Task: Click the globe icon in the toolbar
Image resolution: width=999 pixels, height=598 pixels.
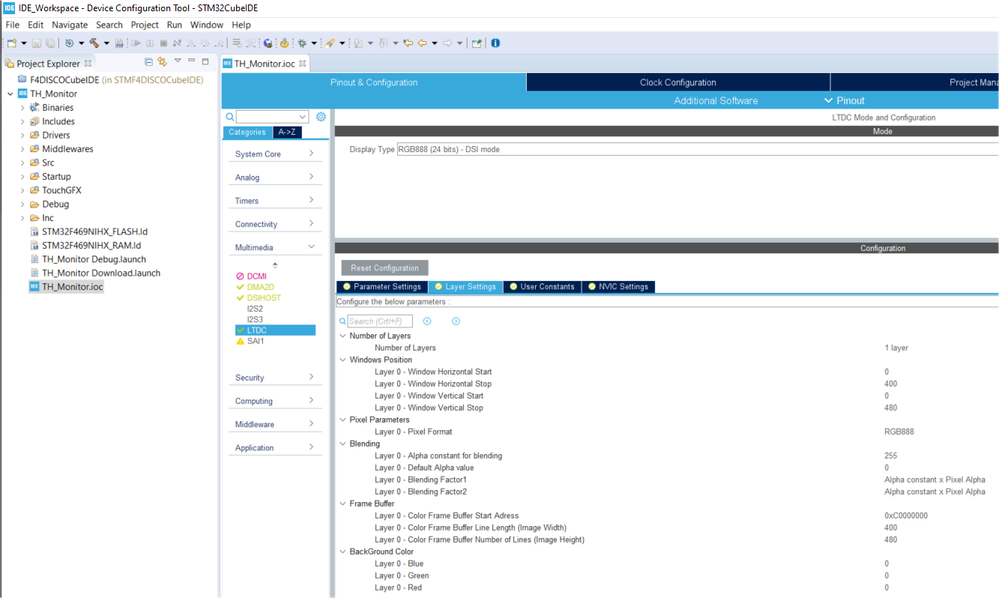Action: [268, 43]
